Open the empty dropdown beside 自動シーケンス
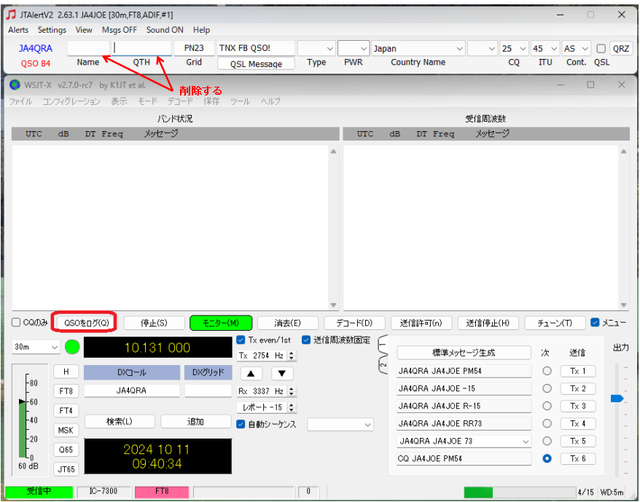The width and height of the screenshot is (640, 502). (x=340, y=424)
